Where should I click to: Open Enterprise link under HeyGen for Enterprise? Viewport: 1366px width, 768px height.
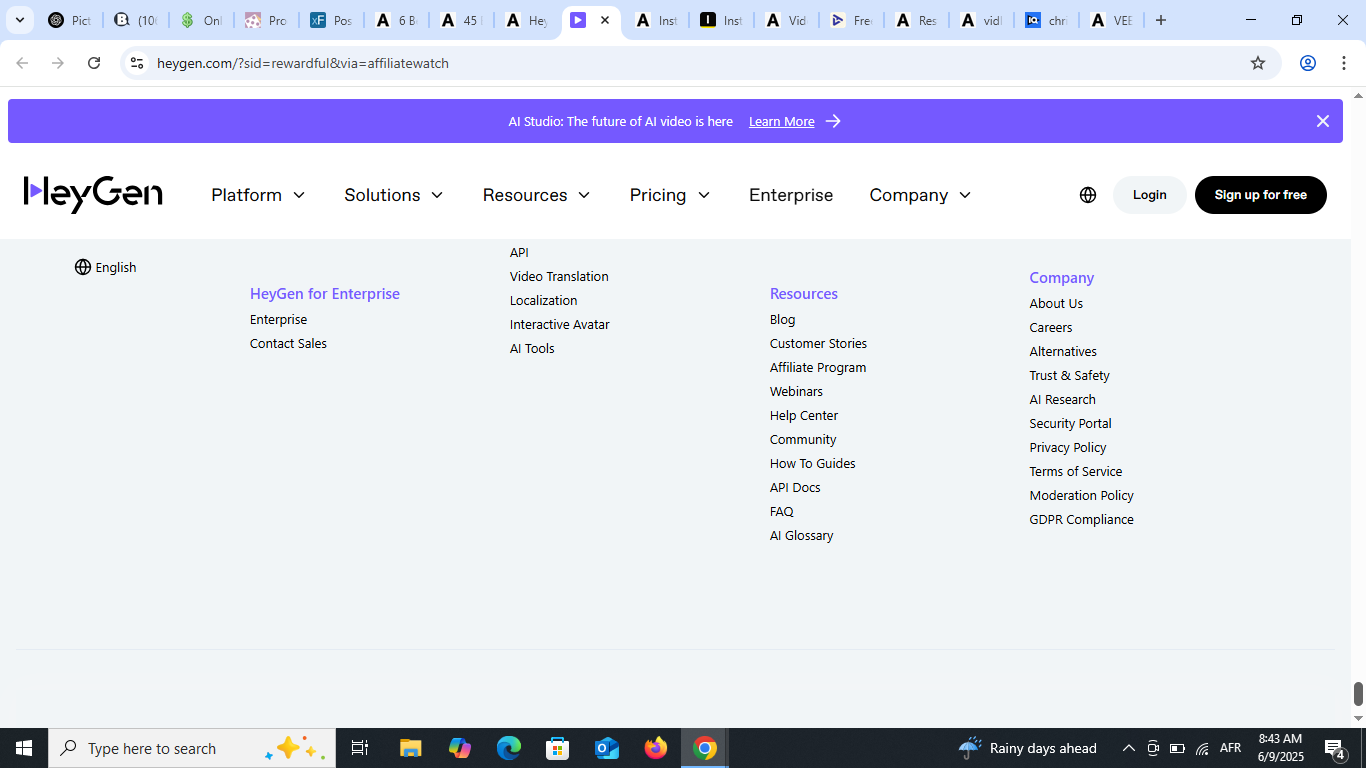[x=278, y=320]
